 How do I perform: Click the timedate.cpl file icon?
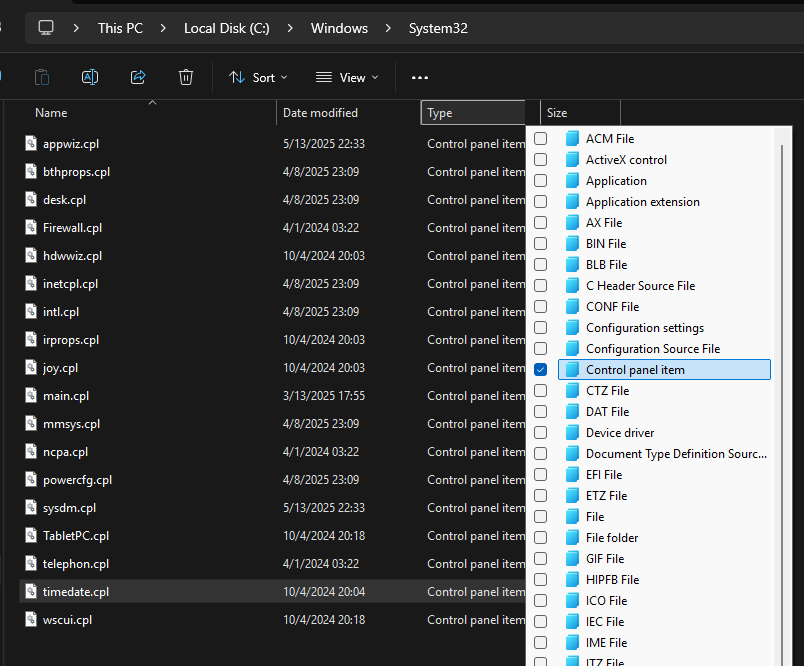[x=31, y=591]
